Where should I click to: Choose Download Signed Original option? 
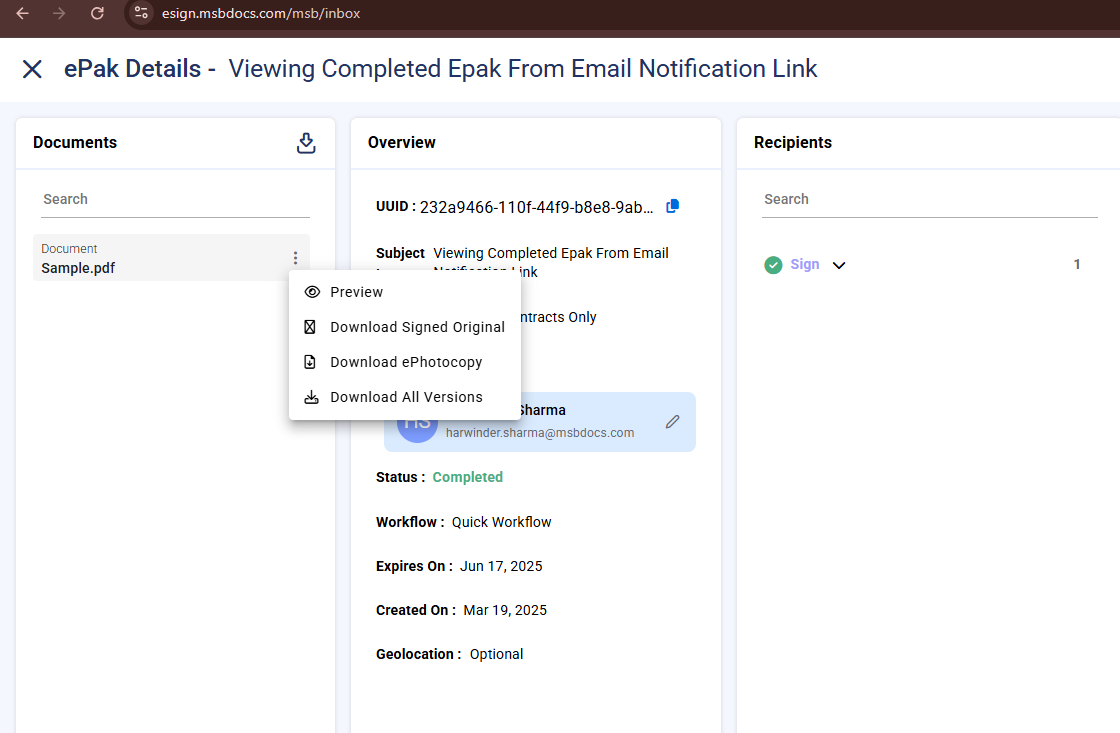click(x=417, y=327)
